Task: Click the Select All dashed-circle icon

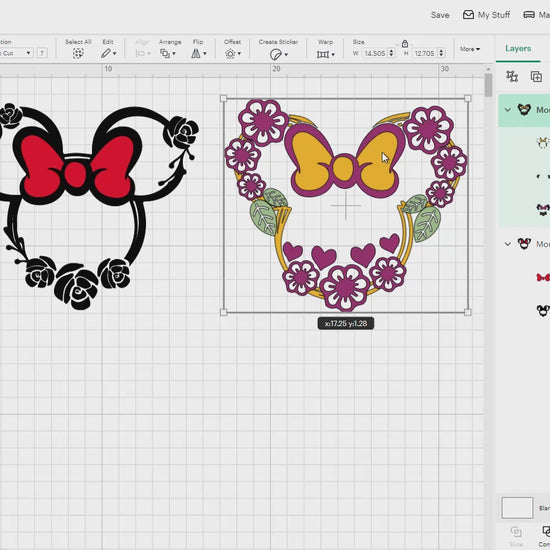Action: point(78,53)
